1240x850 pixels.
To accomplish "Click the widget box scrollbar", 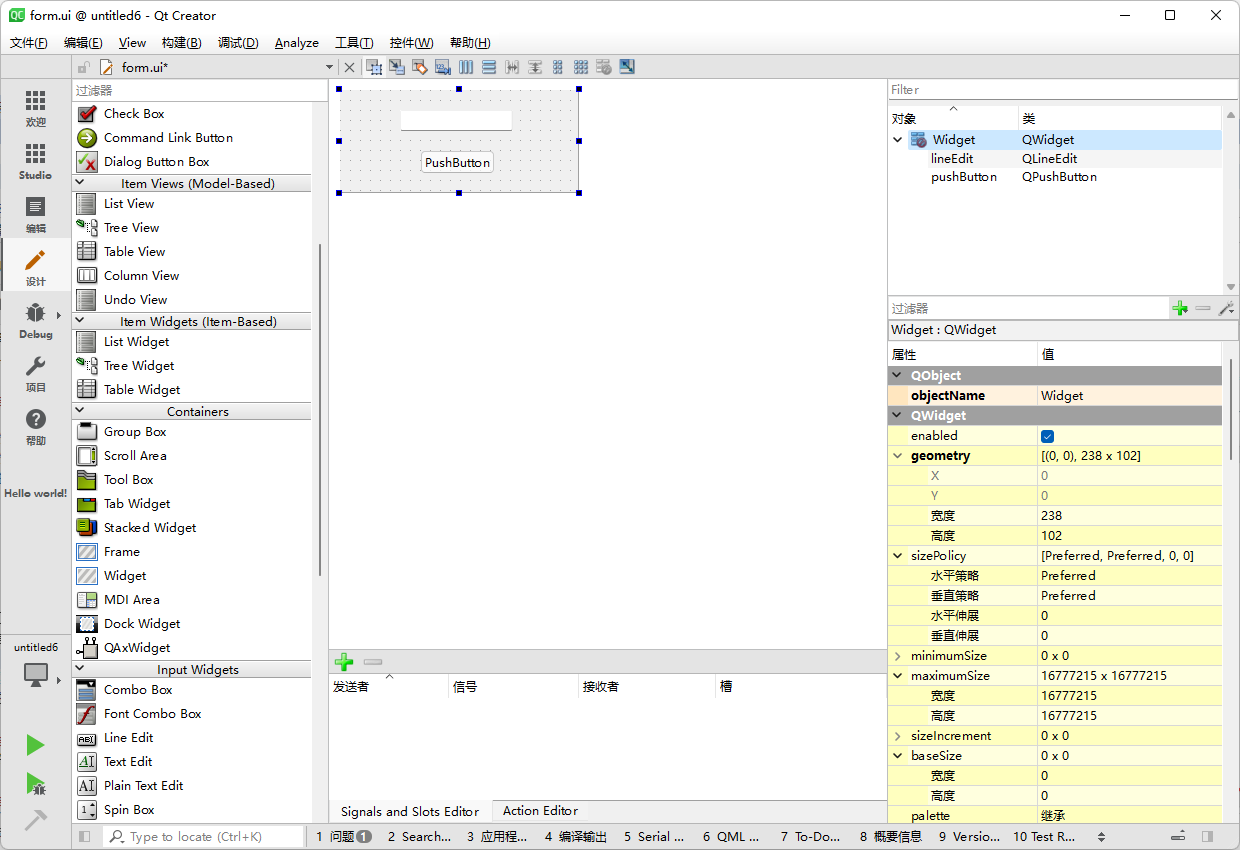I will click(x=320, y=410).
